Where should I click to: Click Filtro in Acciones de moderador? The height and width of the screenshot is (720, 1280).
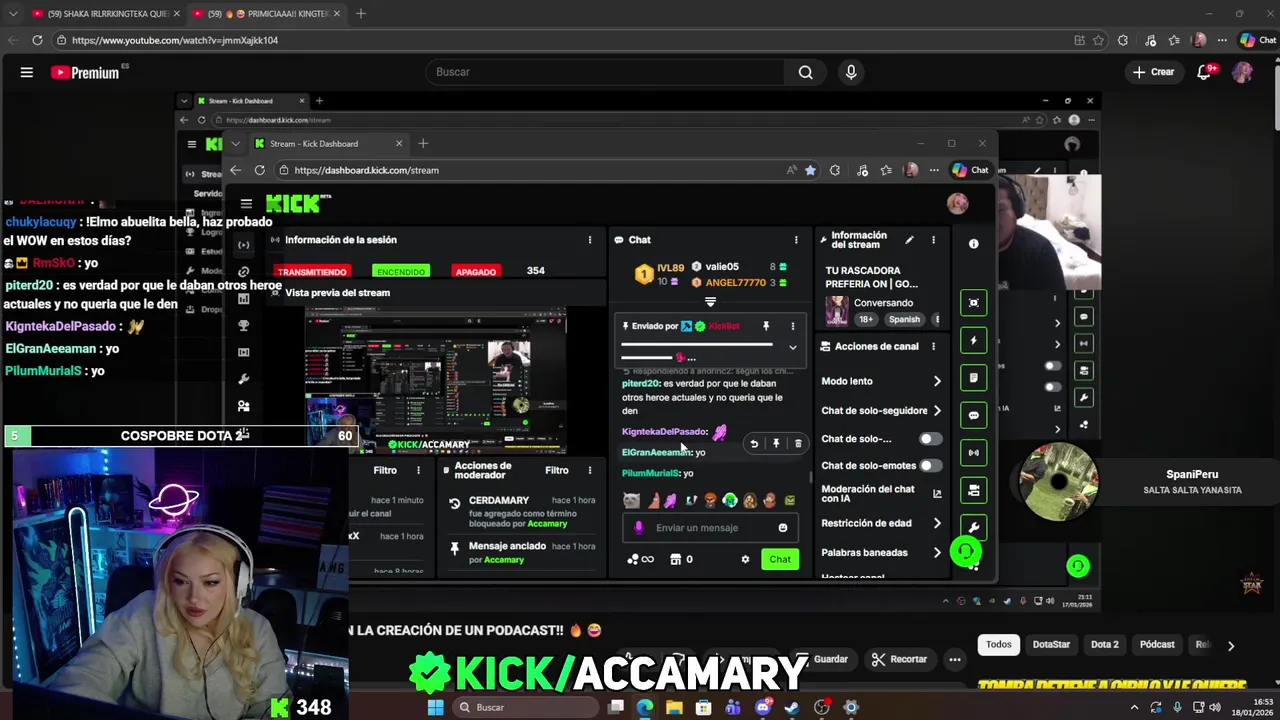[x=557, y=470]
